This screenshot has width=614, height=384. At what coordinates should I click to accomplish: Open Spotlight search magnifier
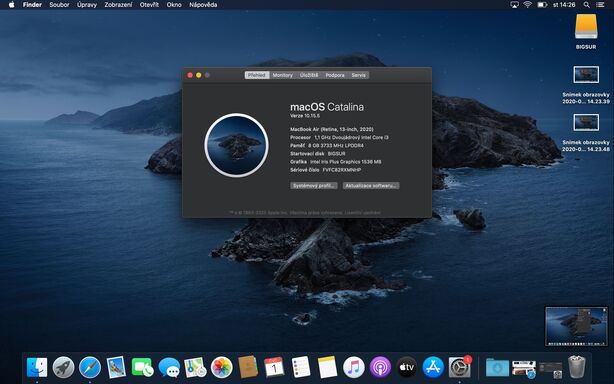coord(586,5)
